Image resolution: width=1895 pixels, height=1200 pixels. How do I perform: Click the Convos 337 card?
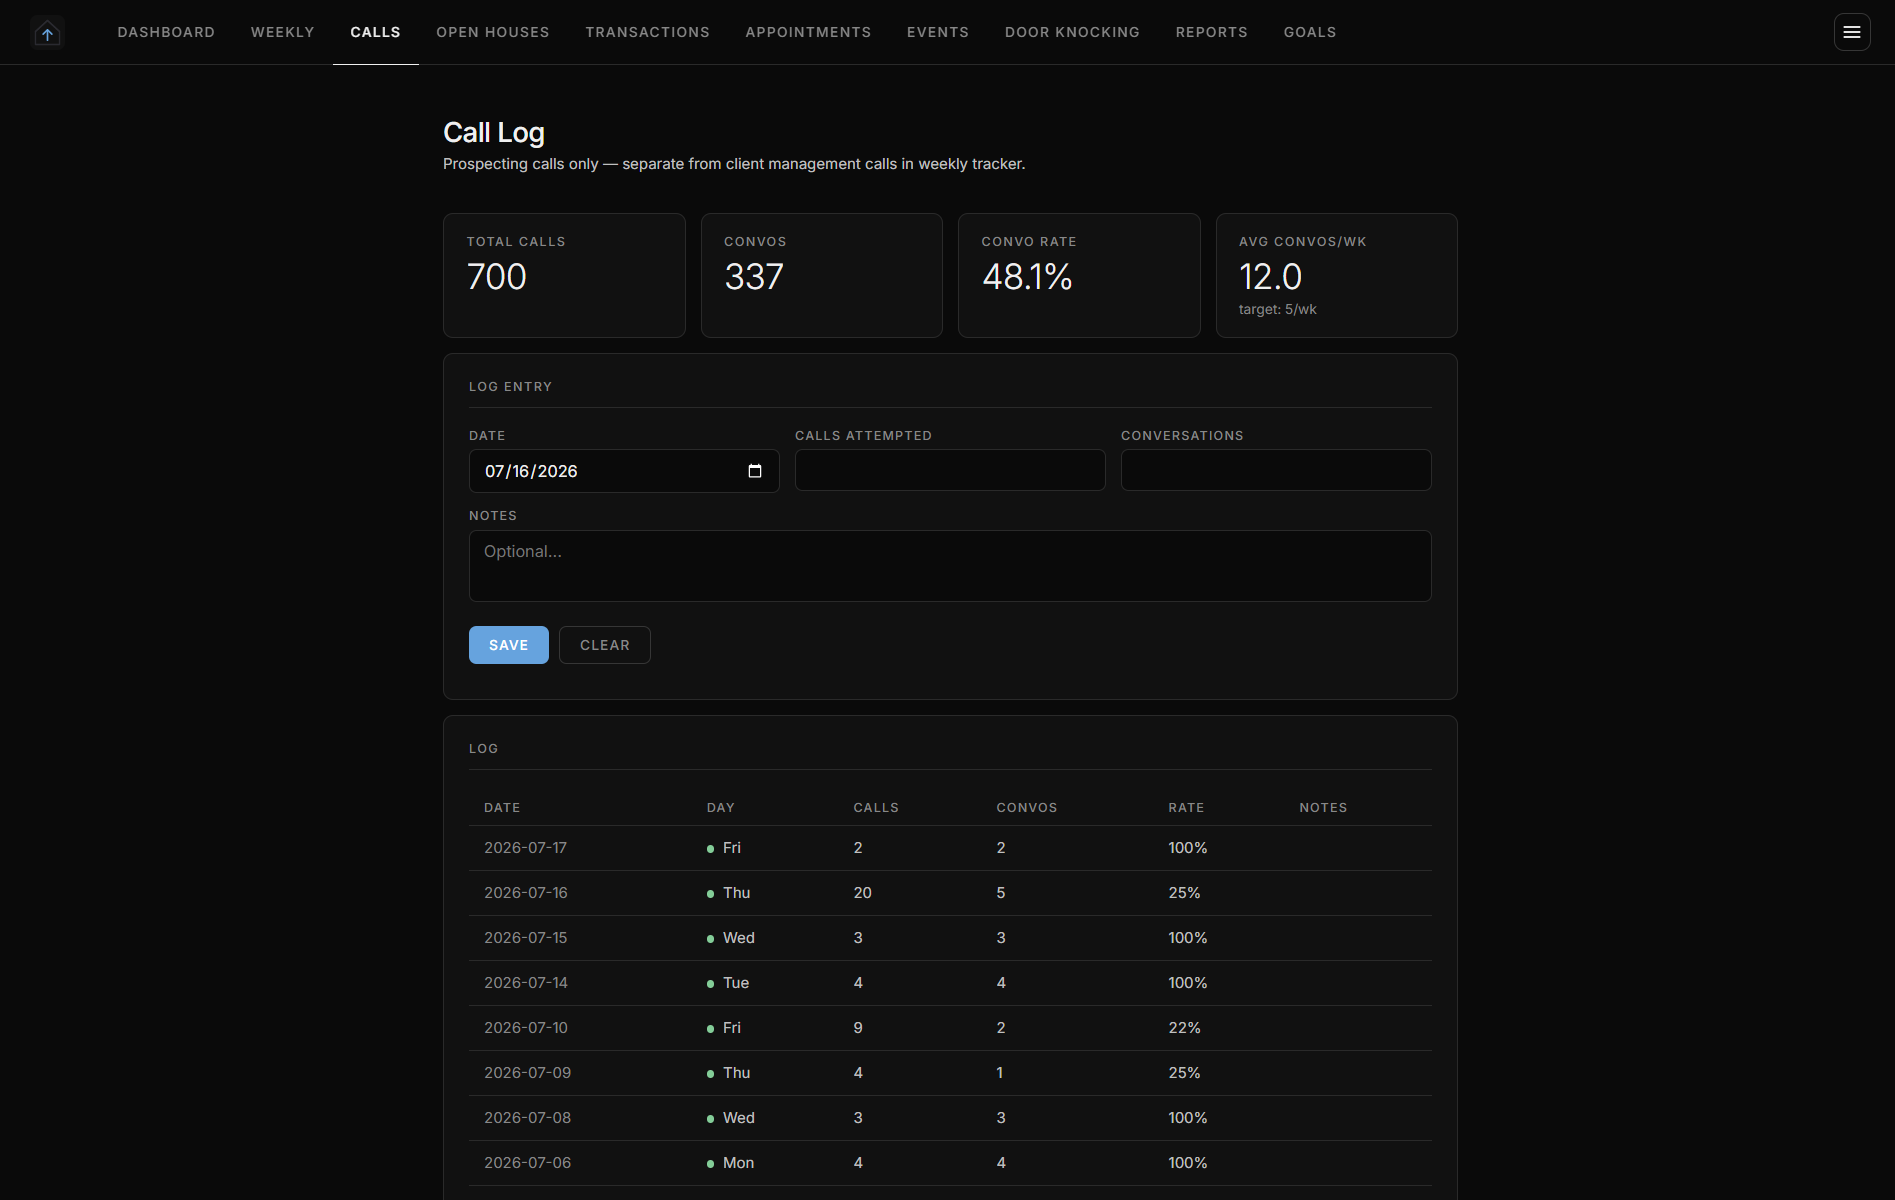[x=822, y=275]
